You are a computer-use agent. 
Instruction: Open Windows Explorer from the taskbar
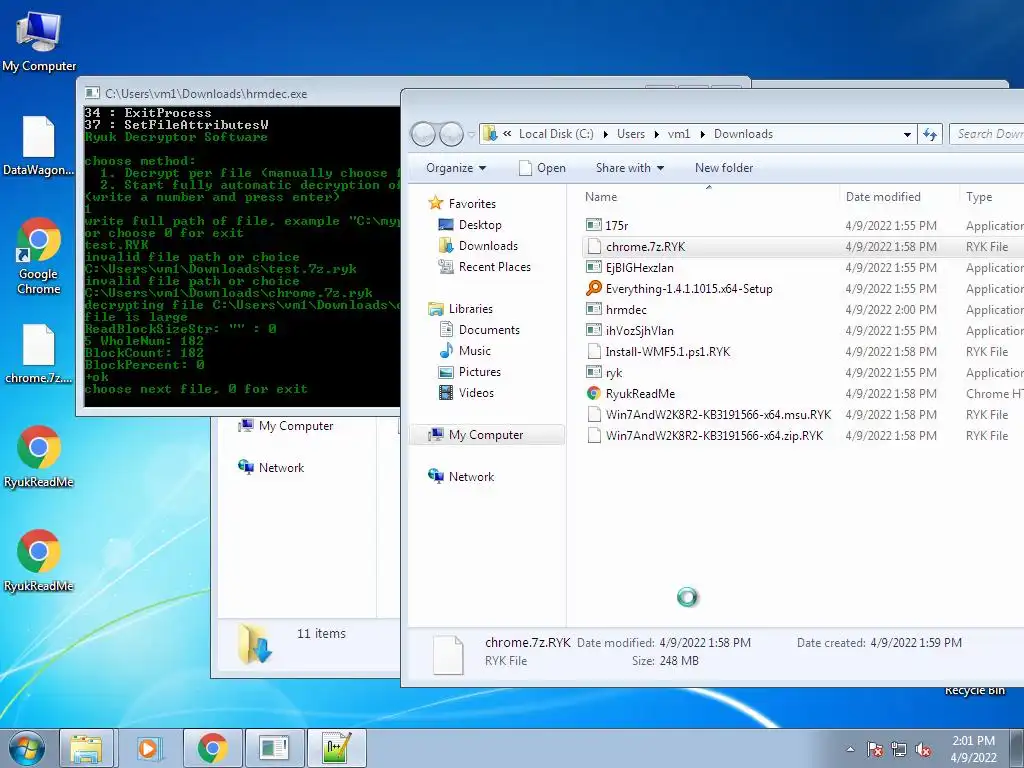(x=86, y=748)
